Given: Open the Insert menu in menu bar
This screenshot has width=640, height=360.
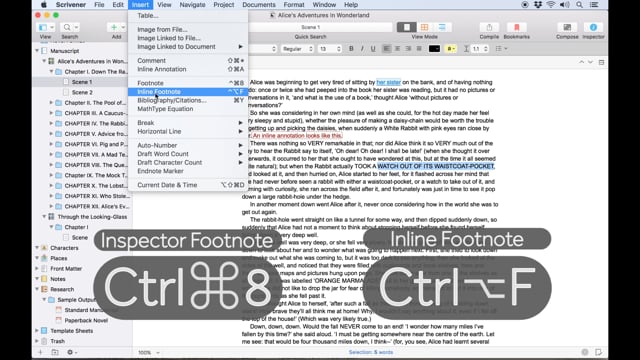Looking at the screenshot, I should (x=140, y=5).
